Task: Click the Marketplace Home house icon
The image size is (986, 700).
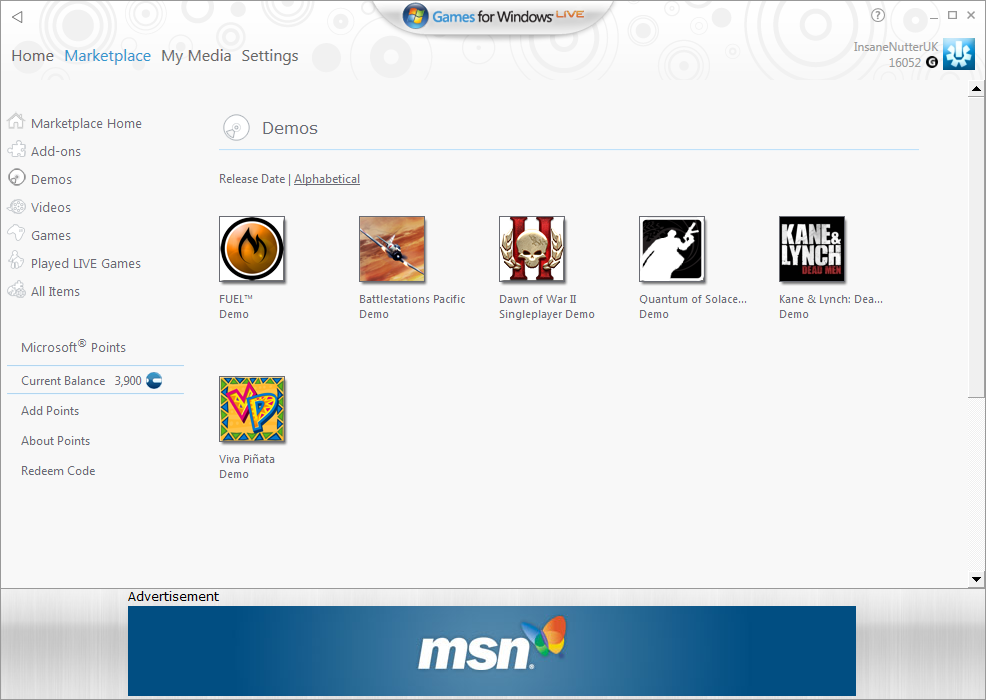Action: click(x=16, y=121)
